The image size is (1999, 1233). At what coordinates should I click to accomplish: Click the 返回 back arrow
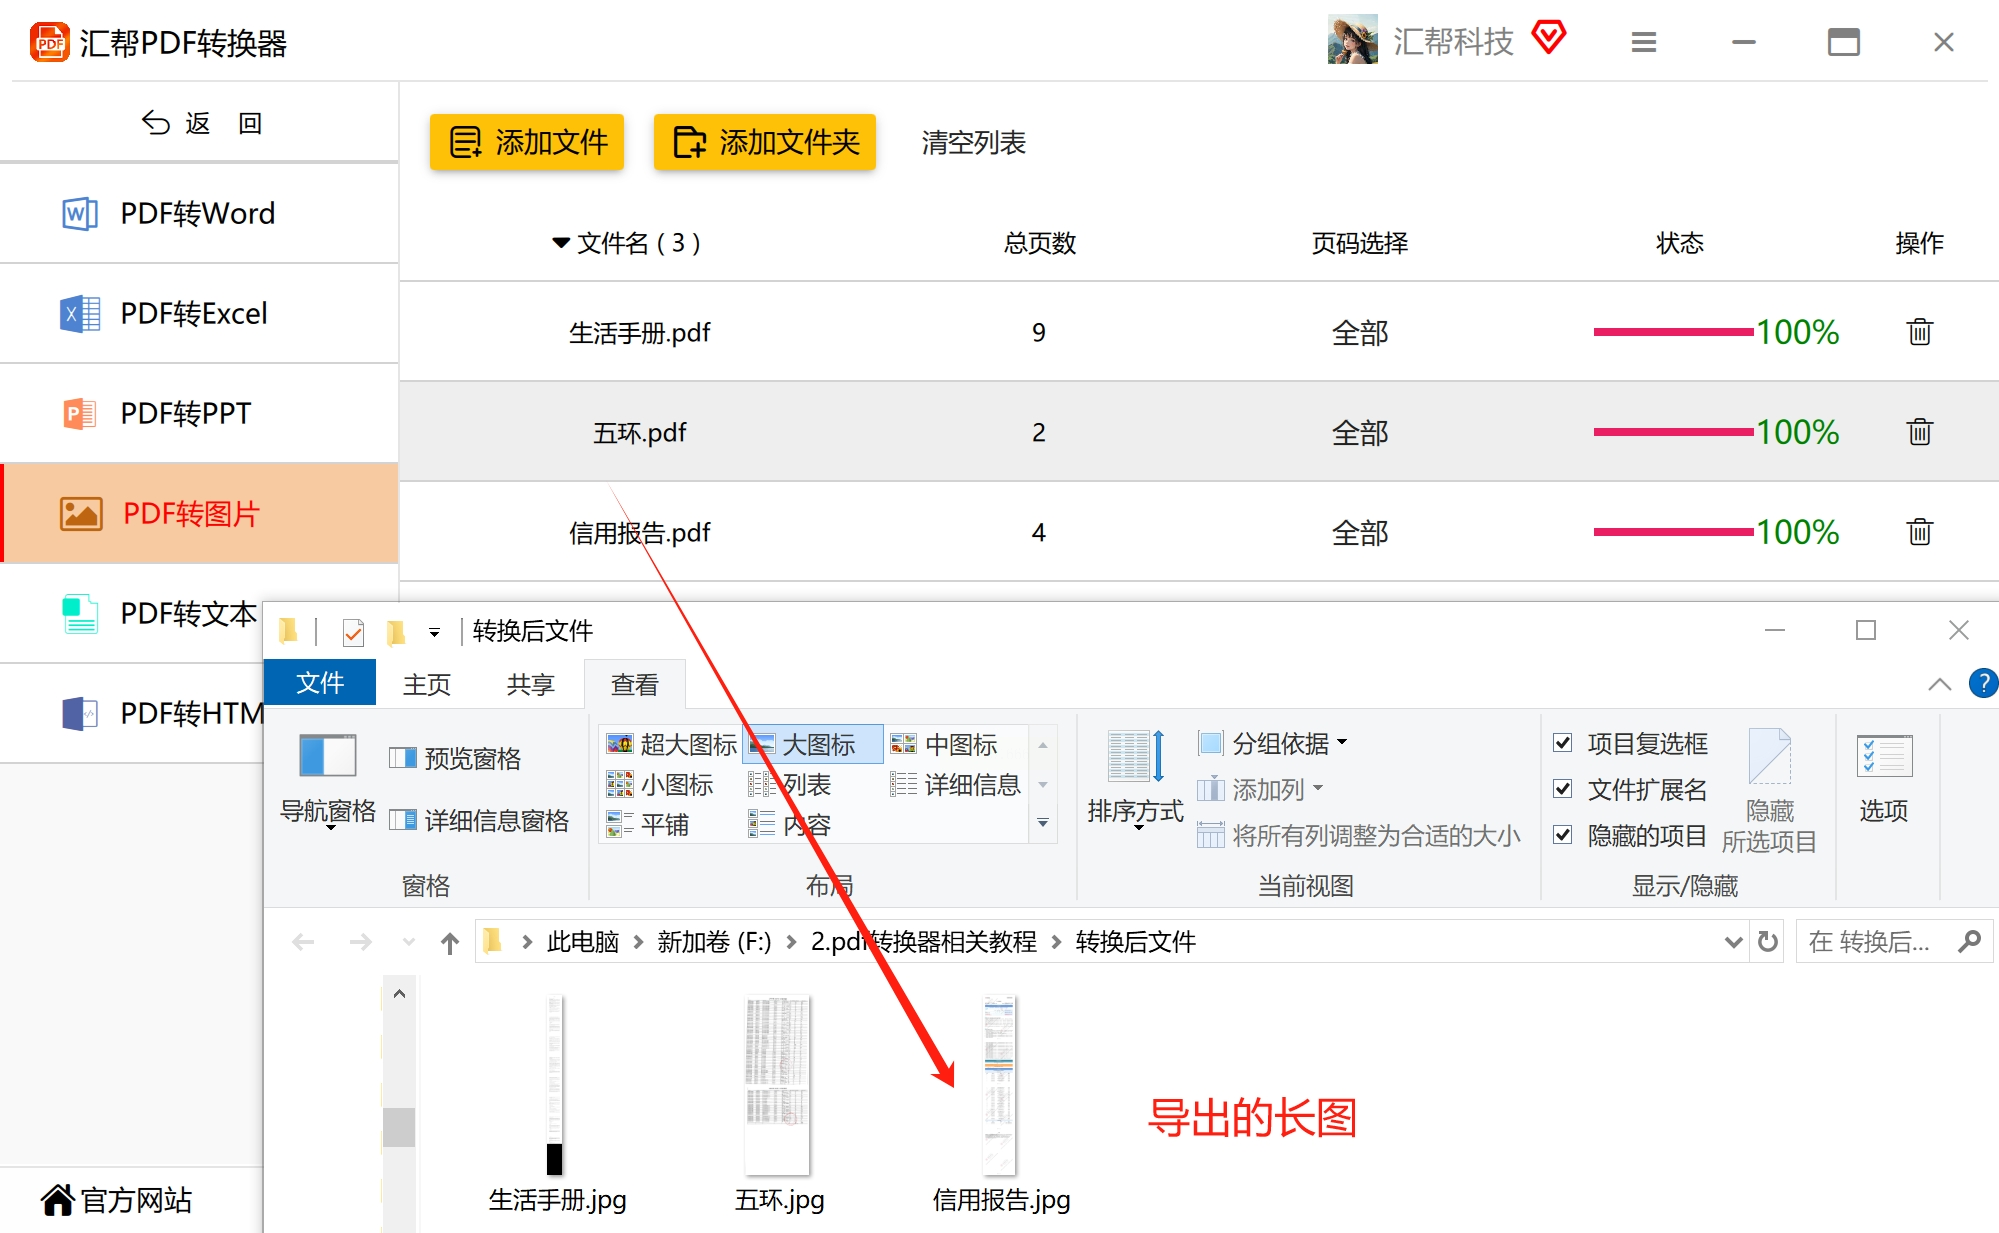click(156, 123)
